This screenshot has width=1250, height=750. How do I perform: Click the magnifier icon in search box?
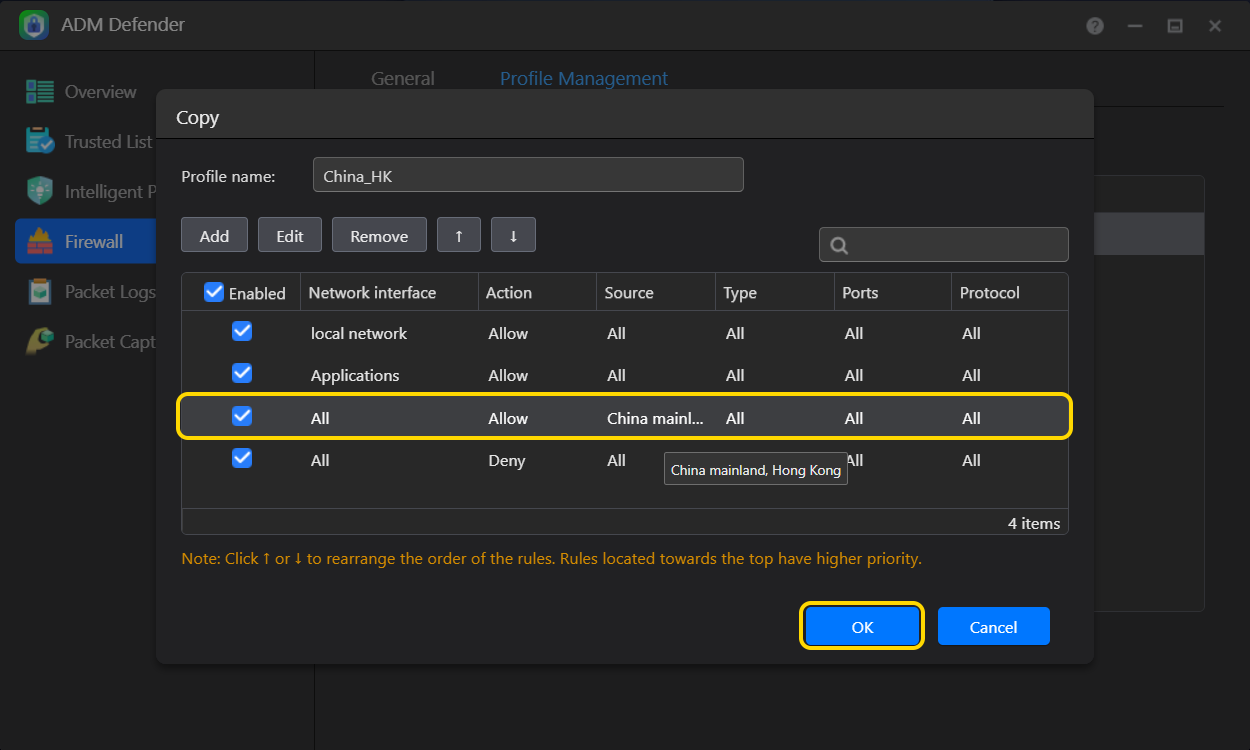click(840, 245)
